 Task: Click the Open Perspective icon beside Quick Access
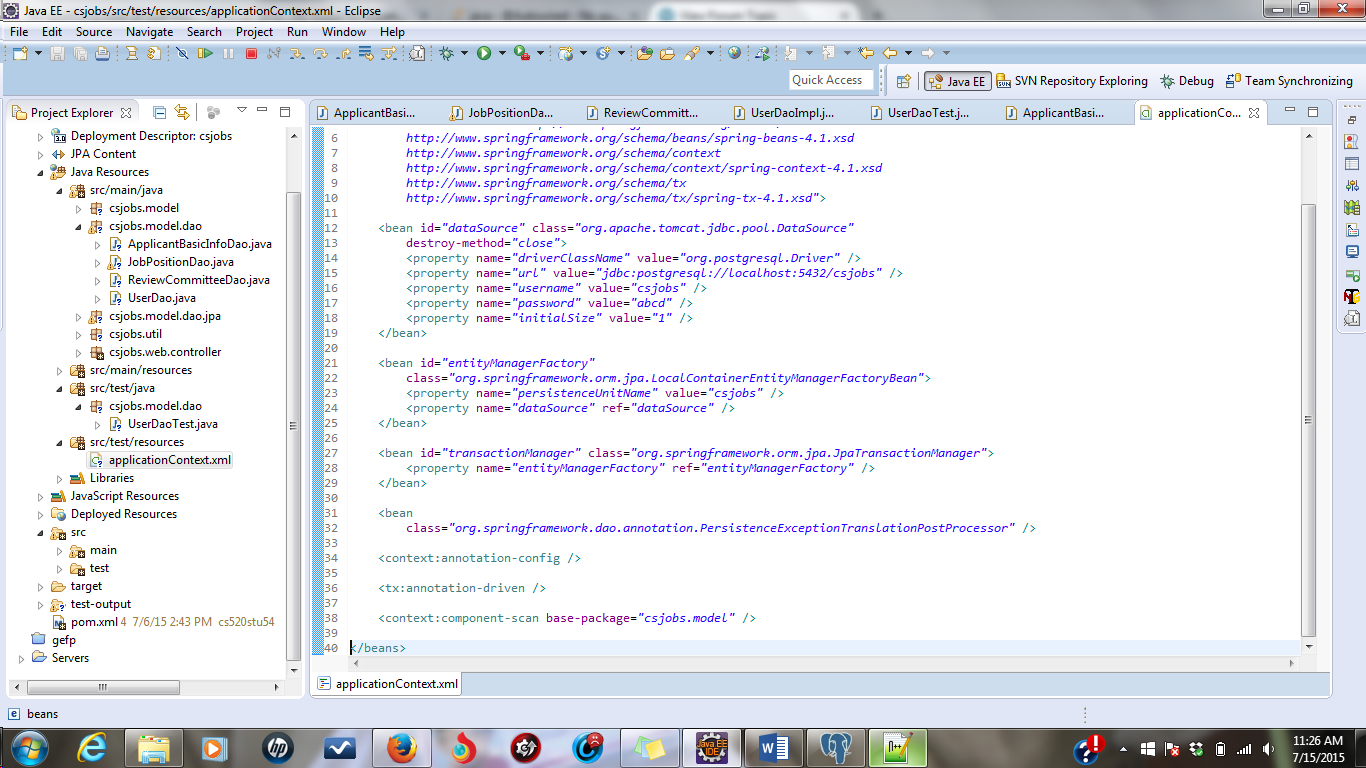(x=903, y=81)
